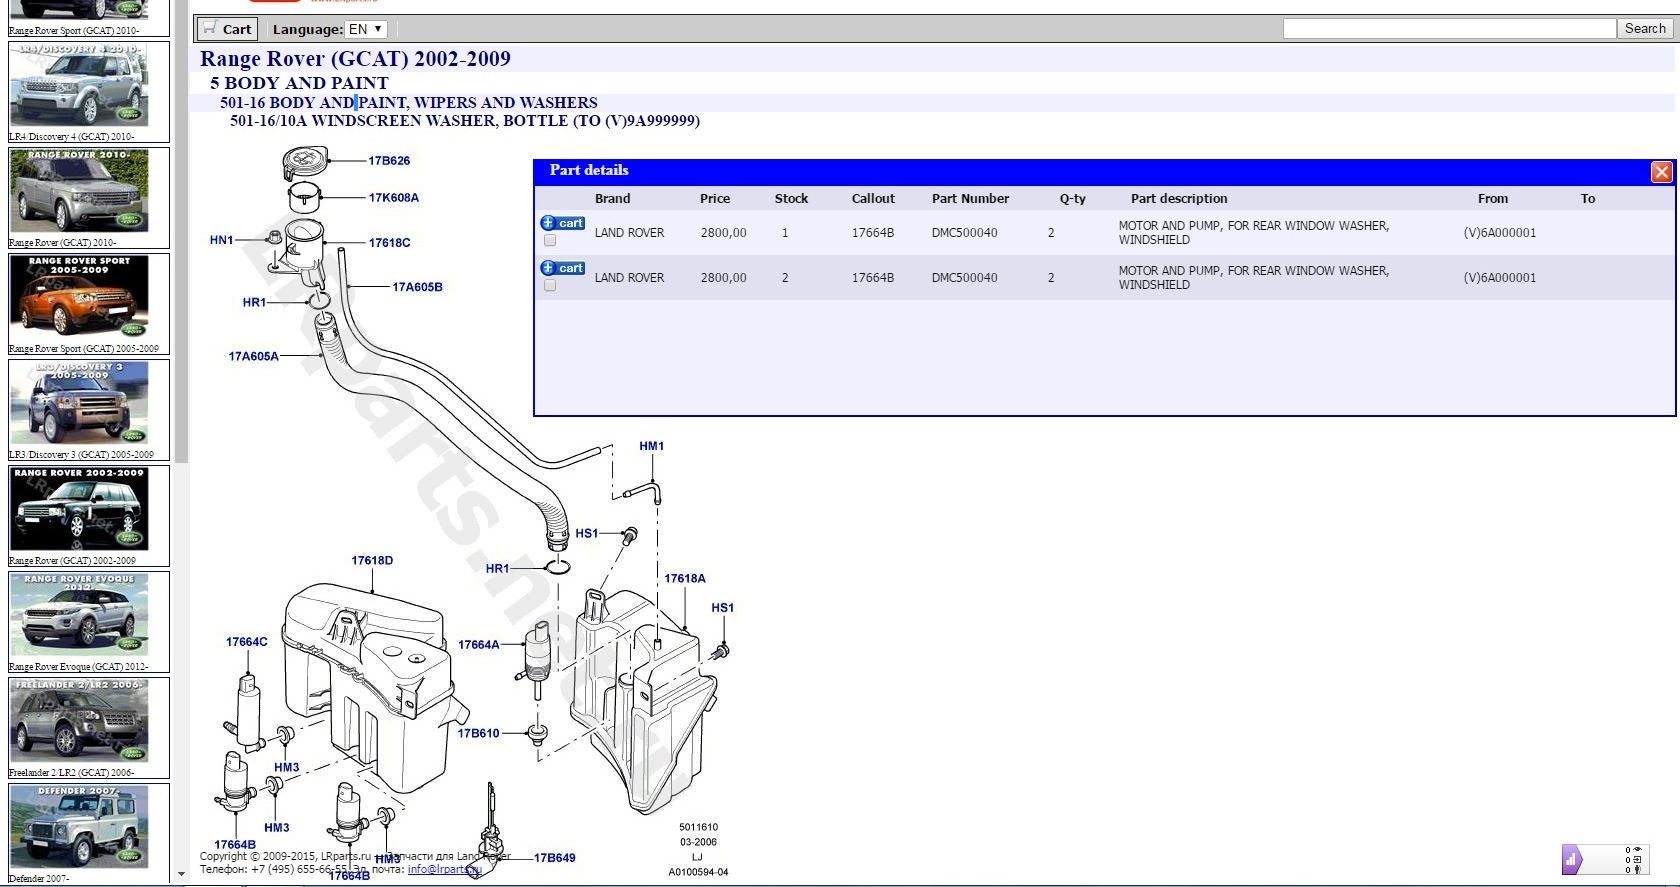Open 5 BODY AND PAINT breadcrumb
Screen dimensions: 1680x887
tap(299, 83)
